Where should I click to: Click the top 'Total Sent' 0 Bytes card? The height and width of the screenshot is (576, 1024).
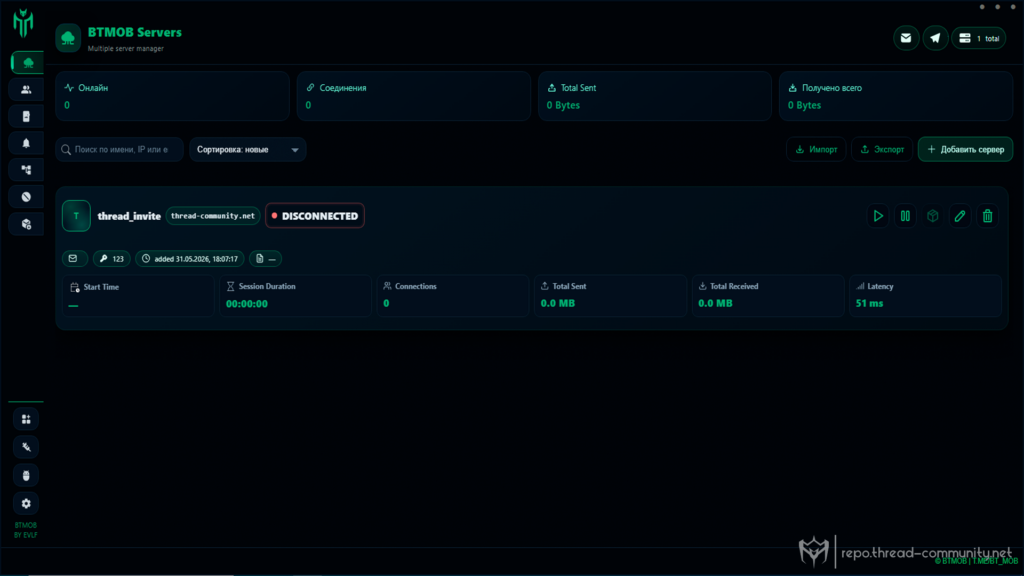coord(655,96)
